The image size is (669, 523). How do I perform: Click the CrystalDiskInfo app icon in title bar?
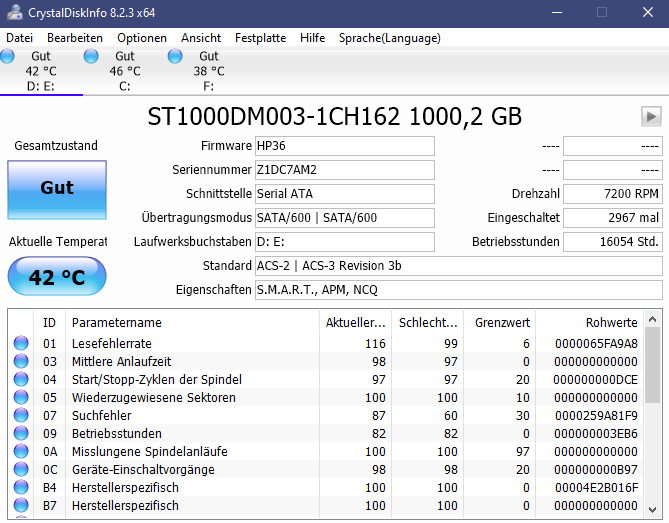pyautogui.click(x=15, y=12)
